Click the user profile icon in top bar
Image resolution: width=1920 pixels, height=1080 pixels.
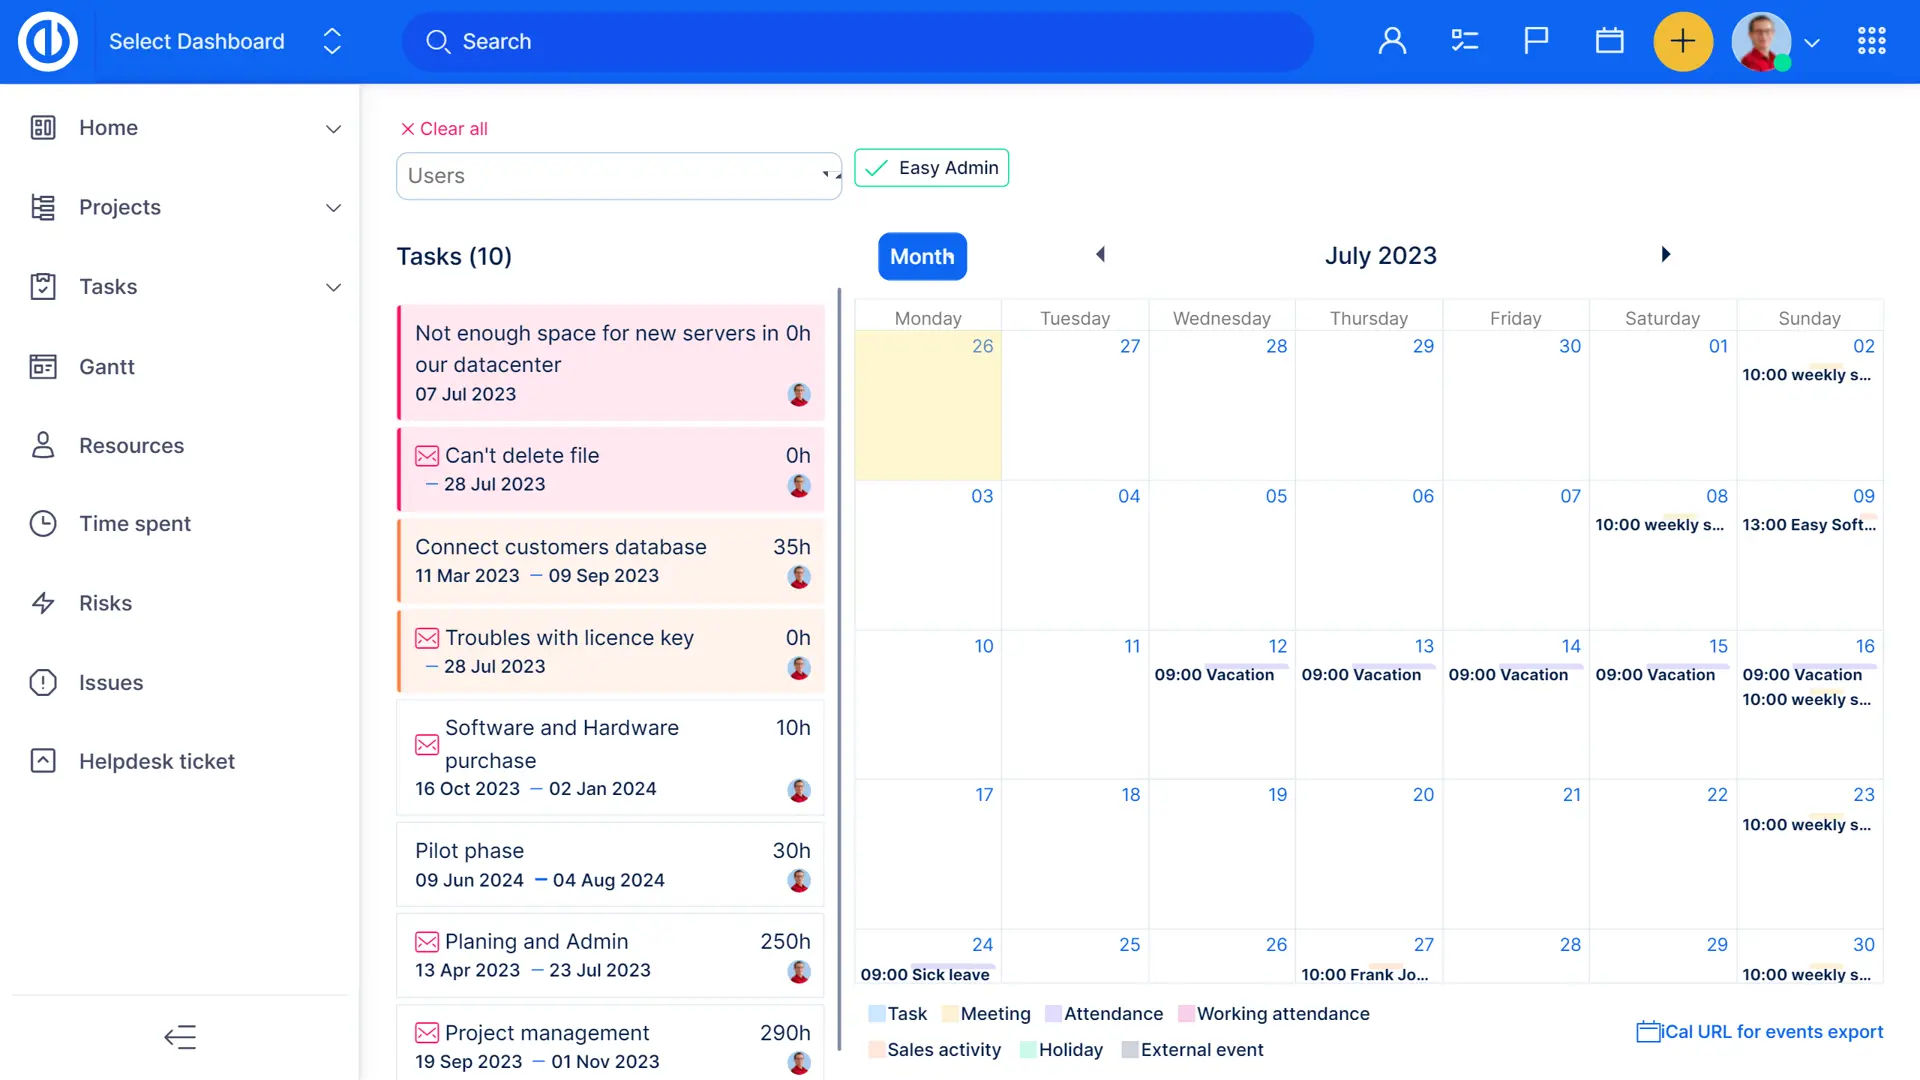(1392, 41)
